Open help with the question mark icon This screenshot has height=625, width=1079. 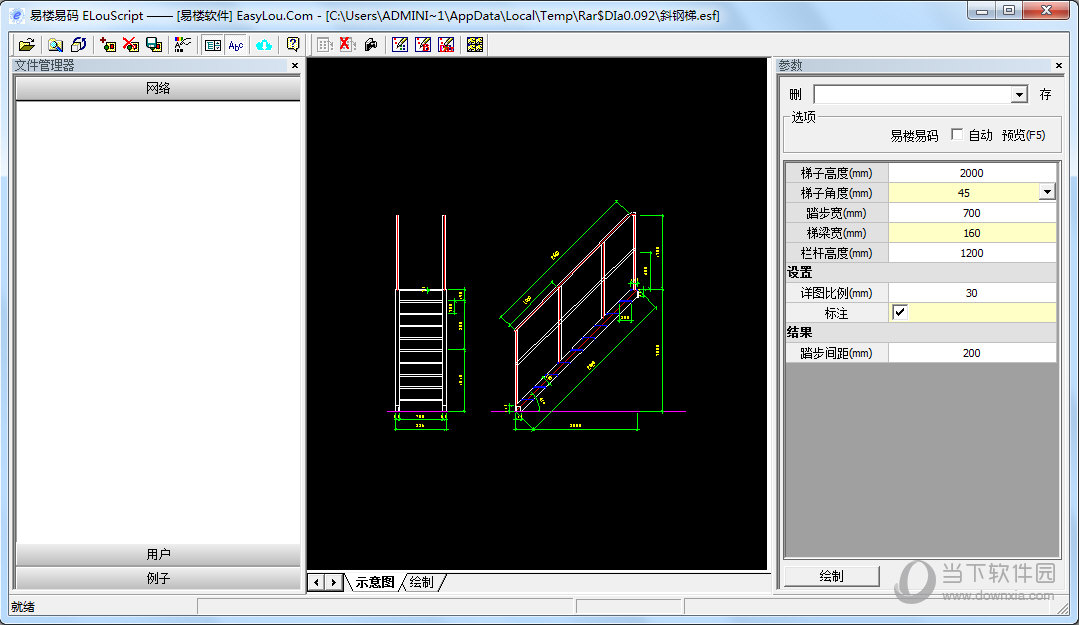[293, 45]
